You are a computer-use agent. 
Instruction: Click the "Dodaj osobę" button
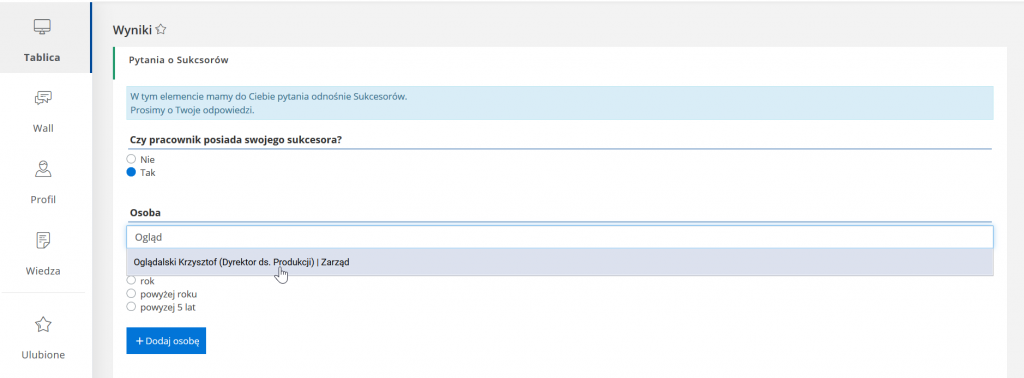click(x=166, y=341)
